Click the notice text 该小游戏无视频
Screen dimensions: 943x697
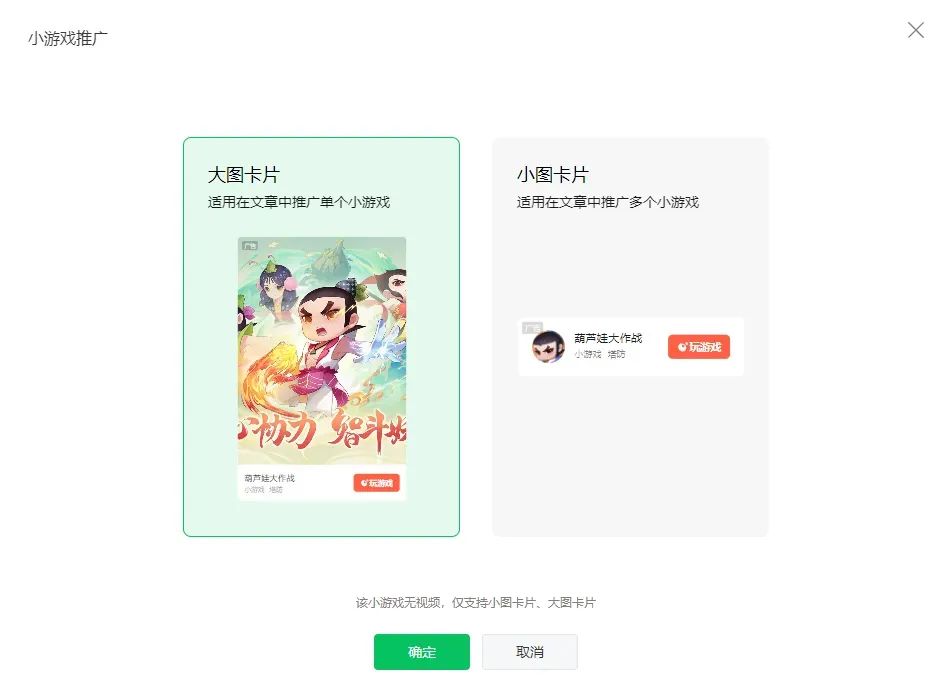pyautogui.click(x=398, y=603)
